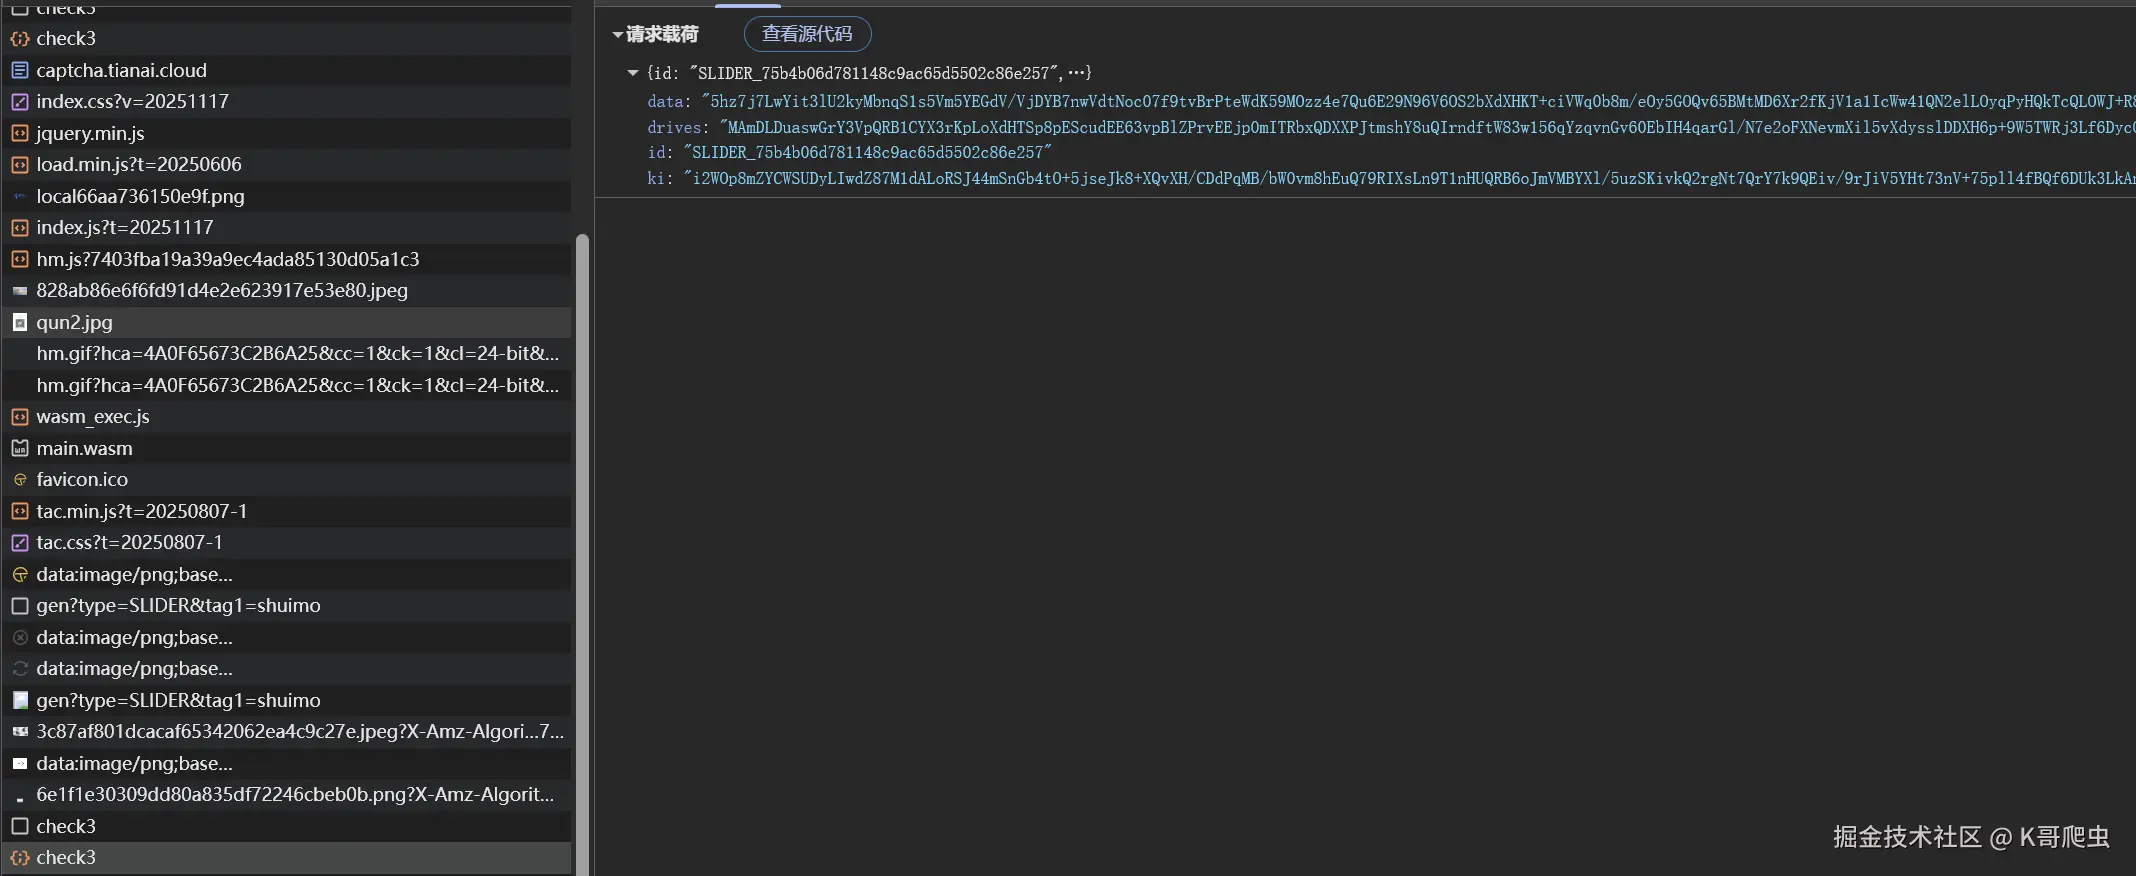Screen dimensions: 2136x876
Task: Select the tac.css?t=20250807-1 request name
Action: coord(129,542)
